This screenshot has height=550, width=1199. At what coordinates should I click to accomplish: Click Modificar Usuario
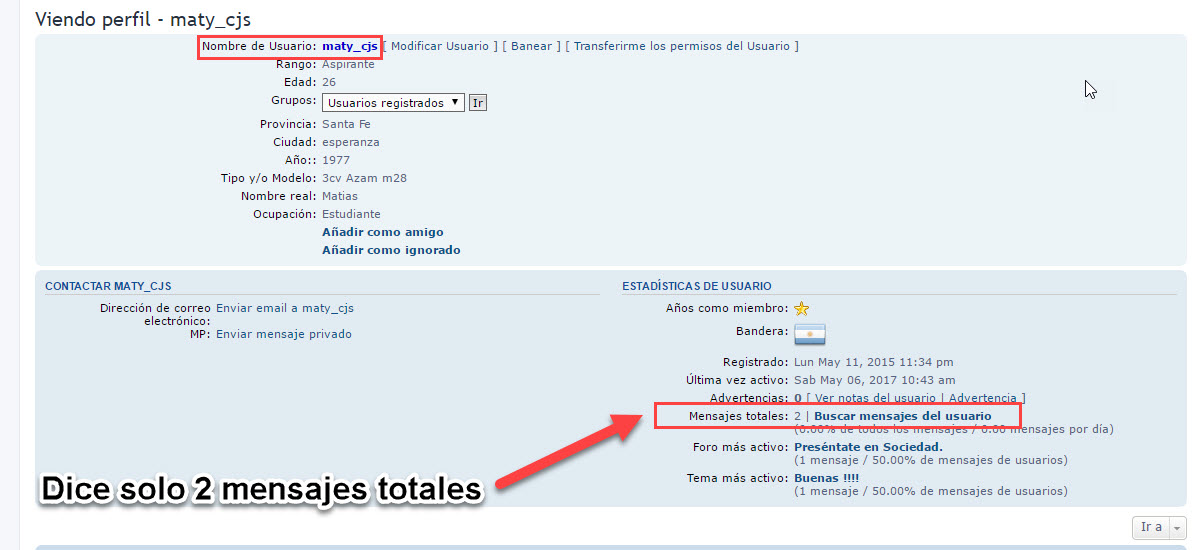(x=440, y=46)
